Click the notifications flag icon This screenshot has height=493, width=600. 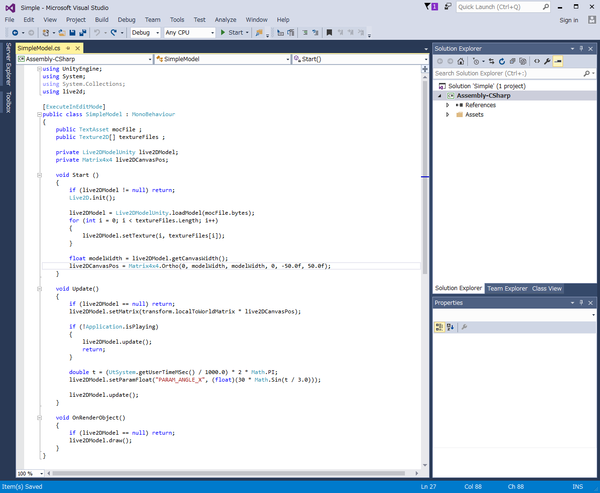coord(431,7)
